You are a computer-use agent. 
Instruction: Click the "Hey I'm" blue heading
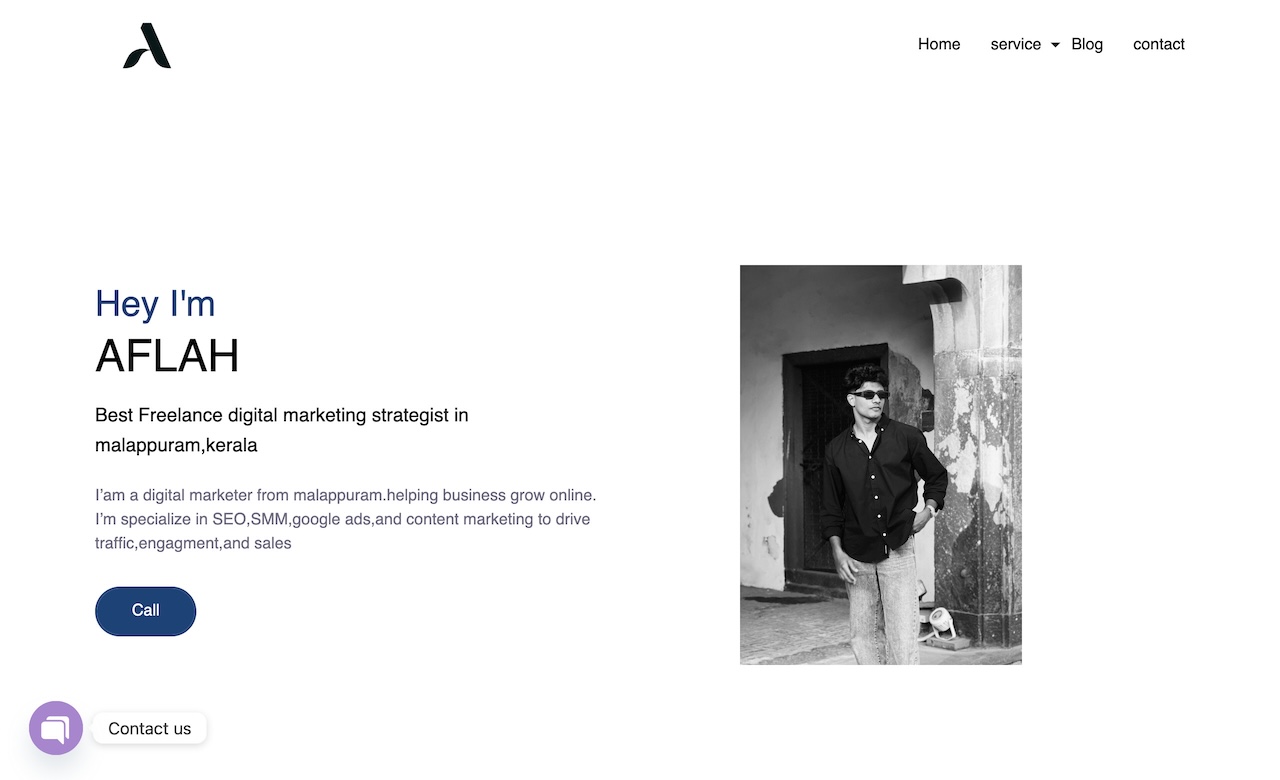(155, 303)
